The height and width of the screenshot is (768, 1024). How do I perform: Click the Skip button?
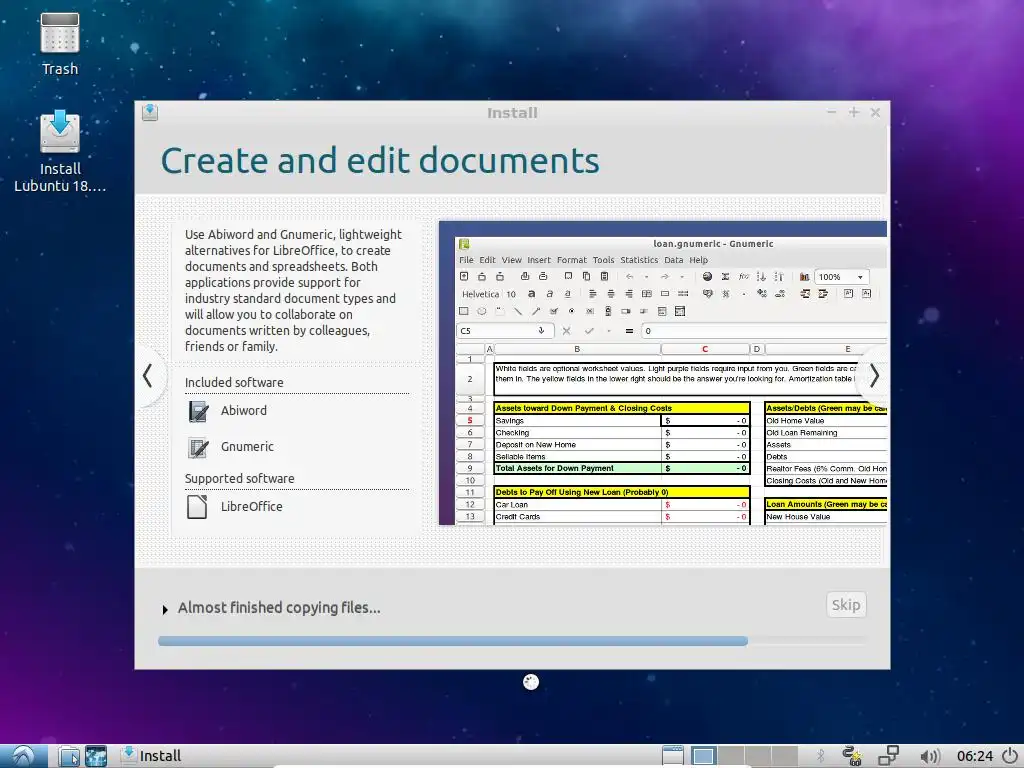tap(846, 605)
